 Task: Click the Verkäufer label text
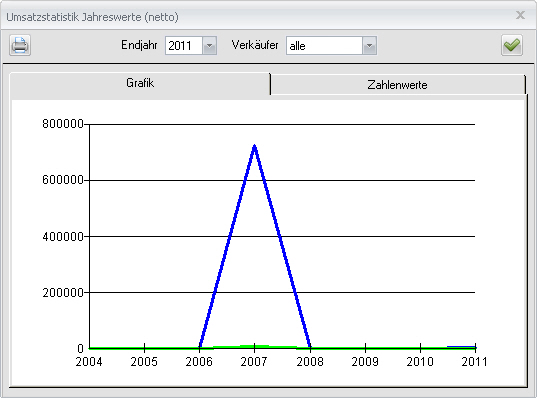click(x=255, y=45)
